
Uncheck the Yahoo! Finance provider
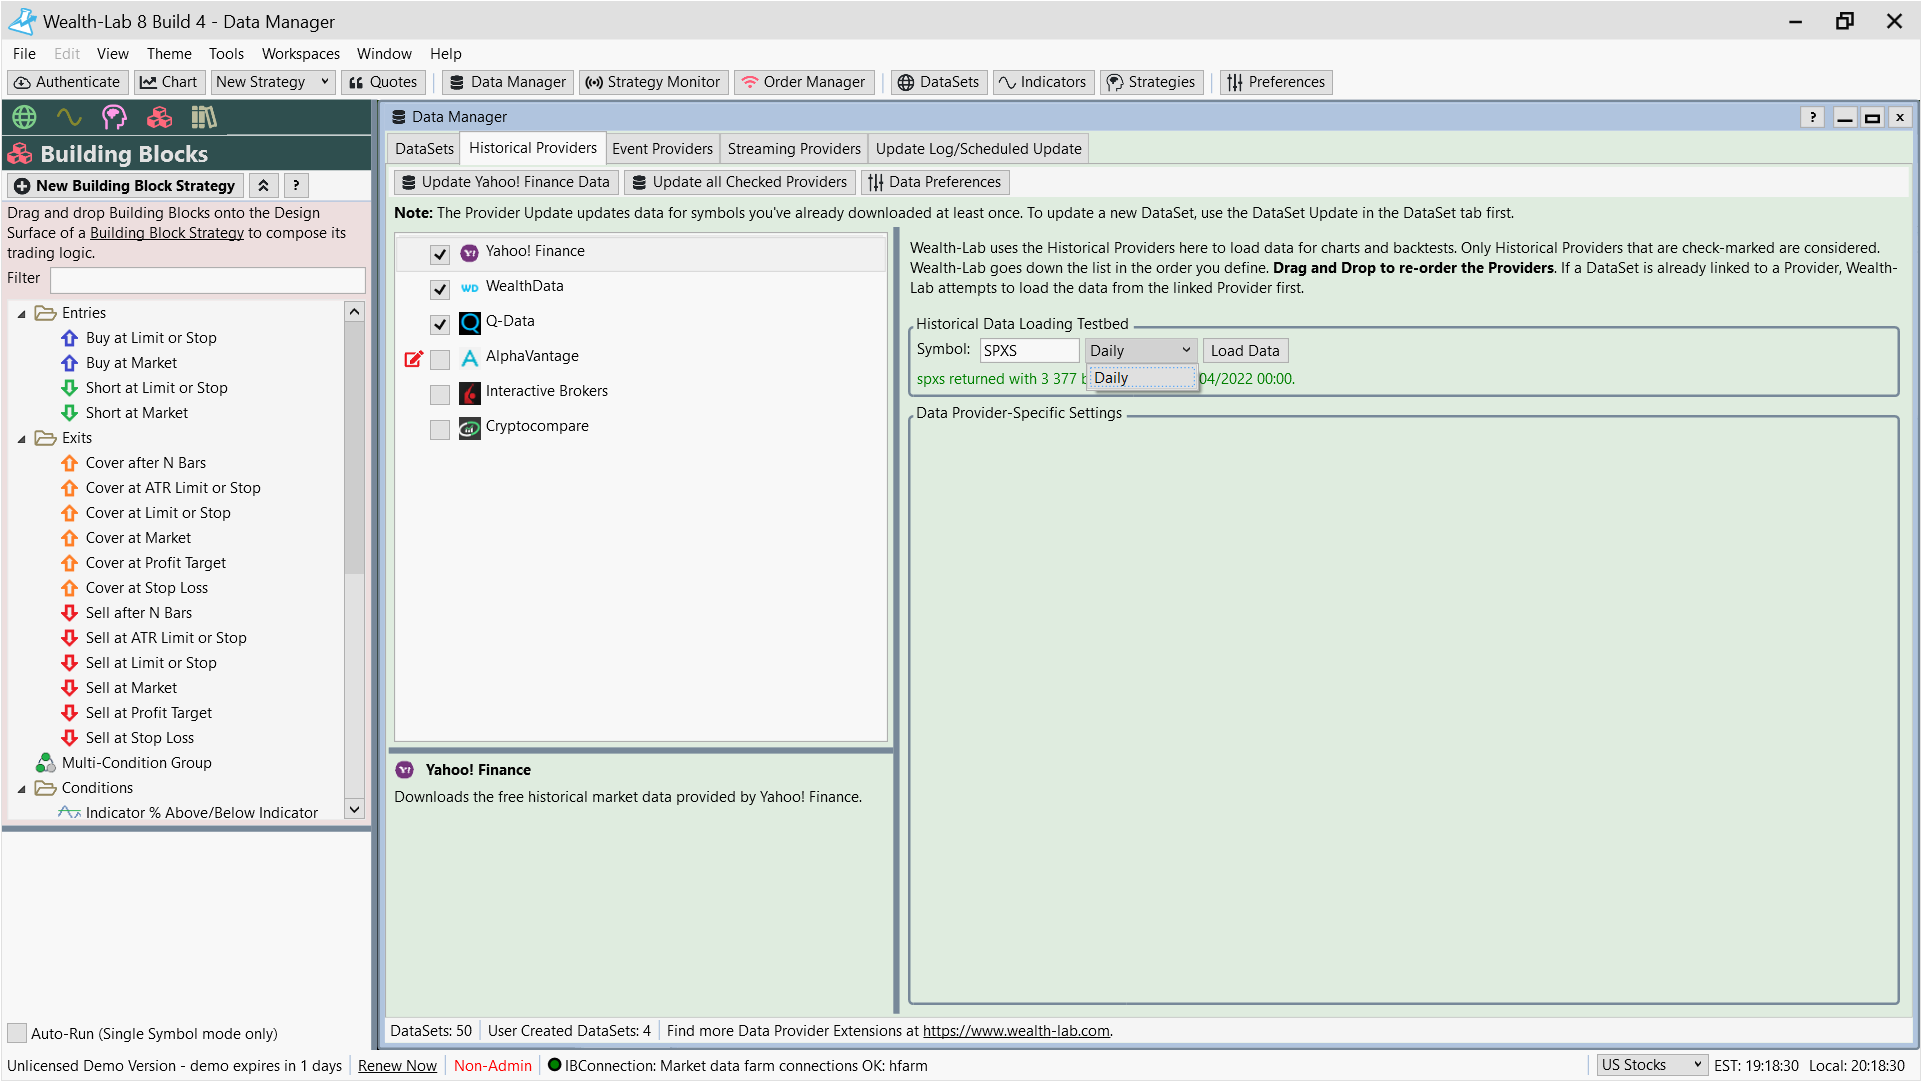pyautogui.click(x=440, y=254)
